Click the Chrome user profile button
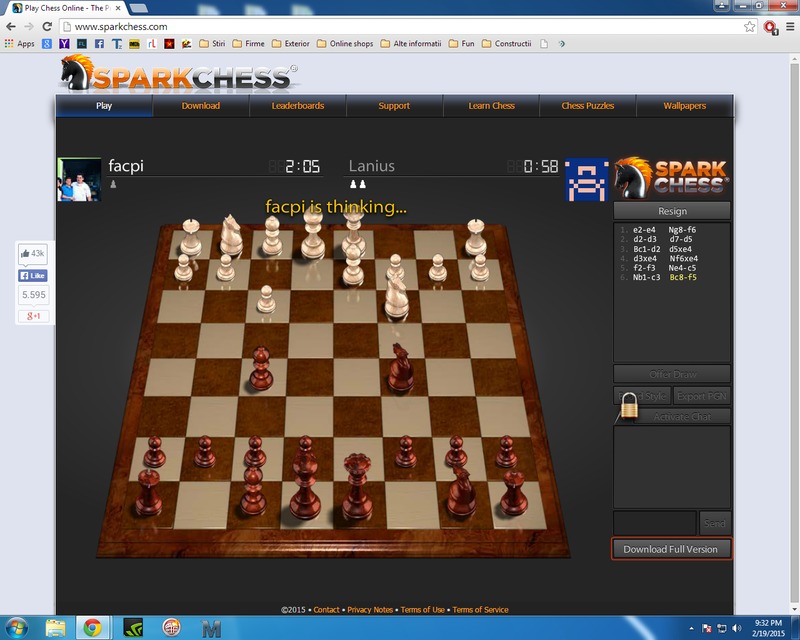The height and width of the screenshot is (640, 800). (721, 5)
